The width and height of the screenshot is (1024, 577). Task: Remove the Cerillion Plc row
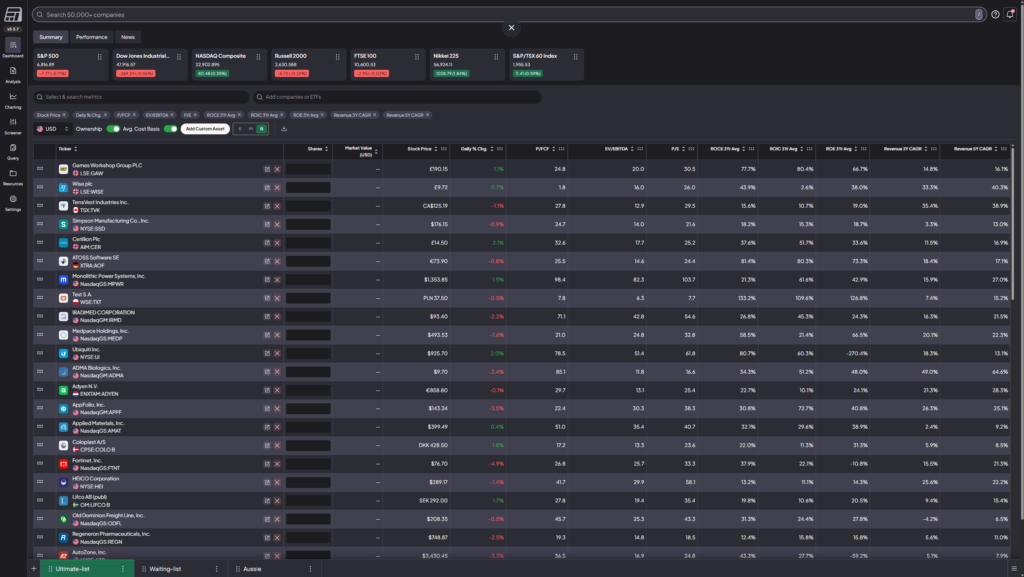tap(277, 243)
